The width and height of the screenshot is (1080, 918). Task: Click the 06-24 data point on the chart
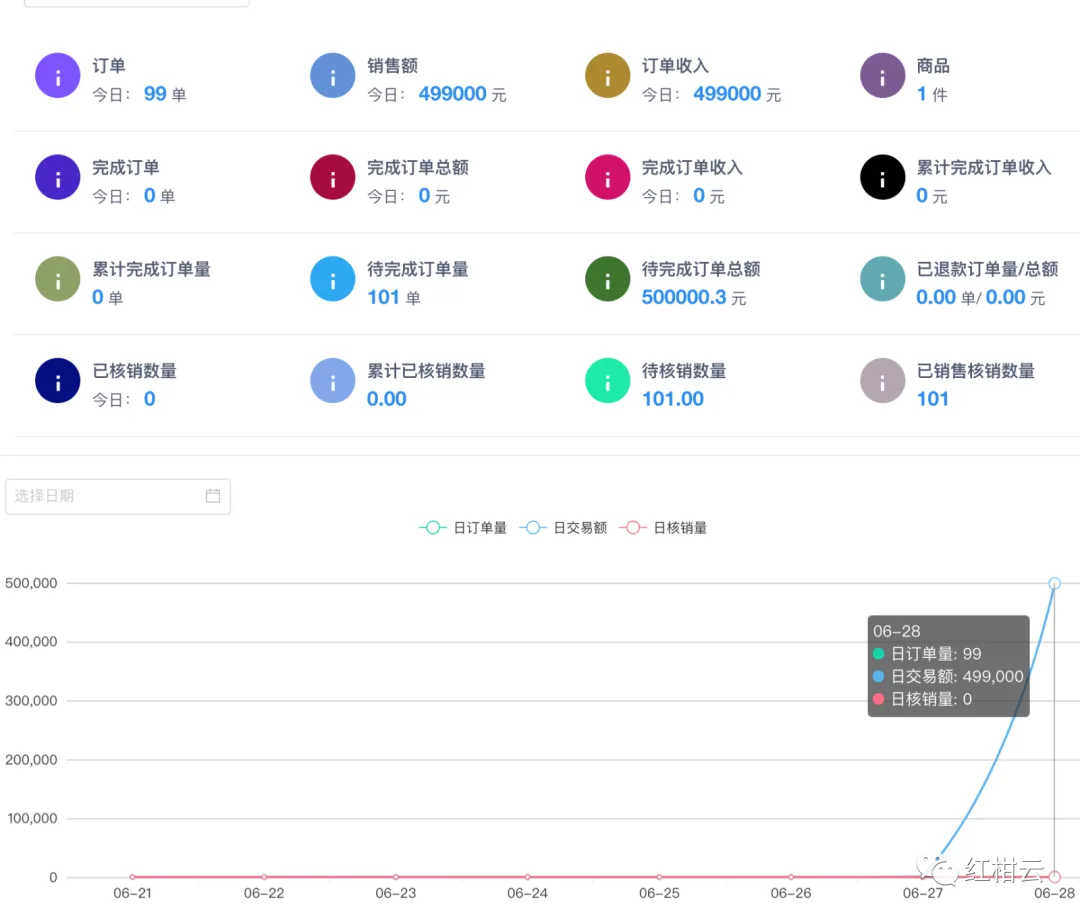(528, 877)
